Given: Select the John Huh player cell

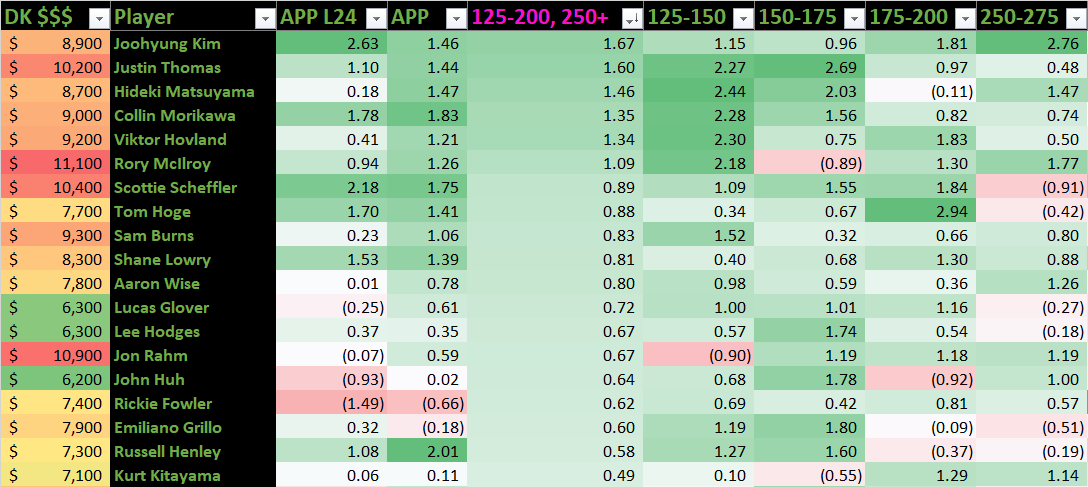Looking at the screenshot, I should (x=193, y=379).
